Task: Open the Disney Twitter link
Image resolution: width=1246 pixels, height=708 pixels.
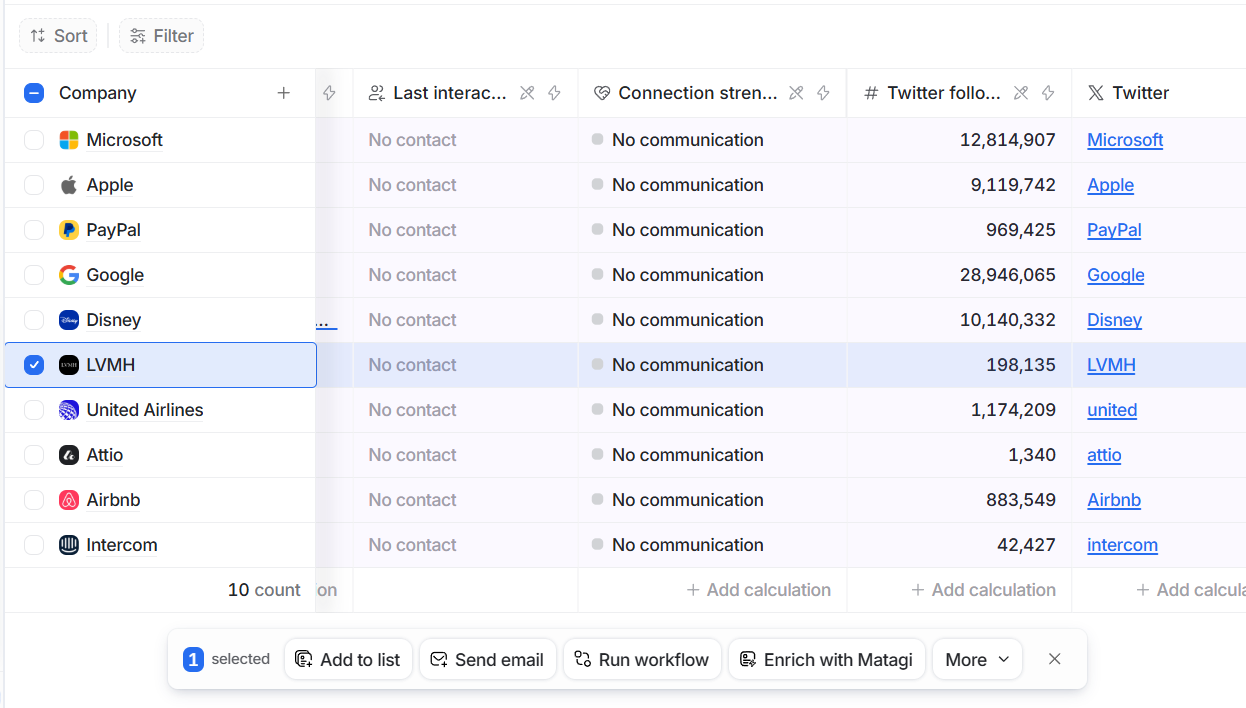Action: coord(1114,320)
